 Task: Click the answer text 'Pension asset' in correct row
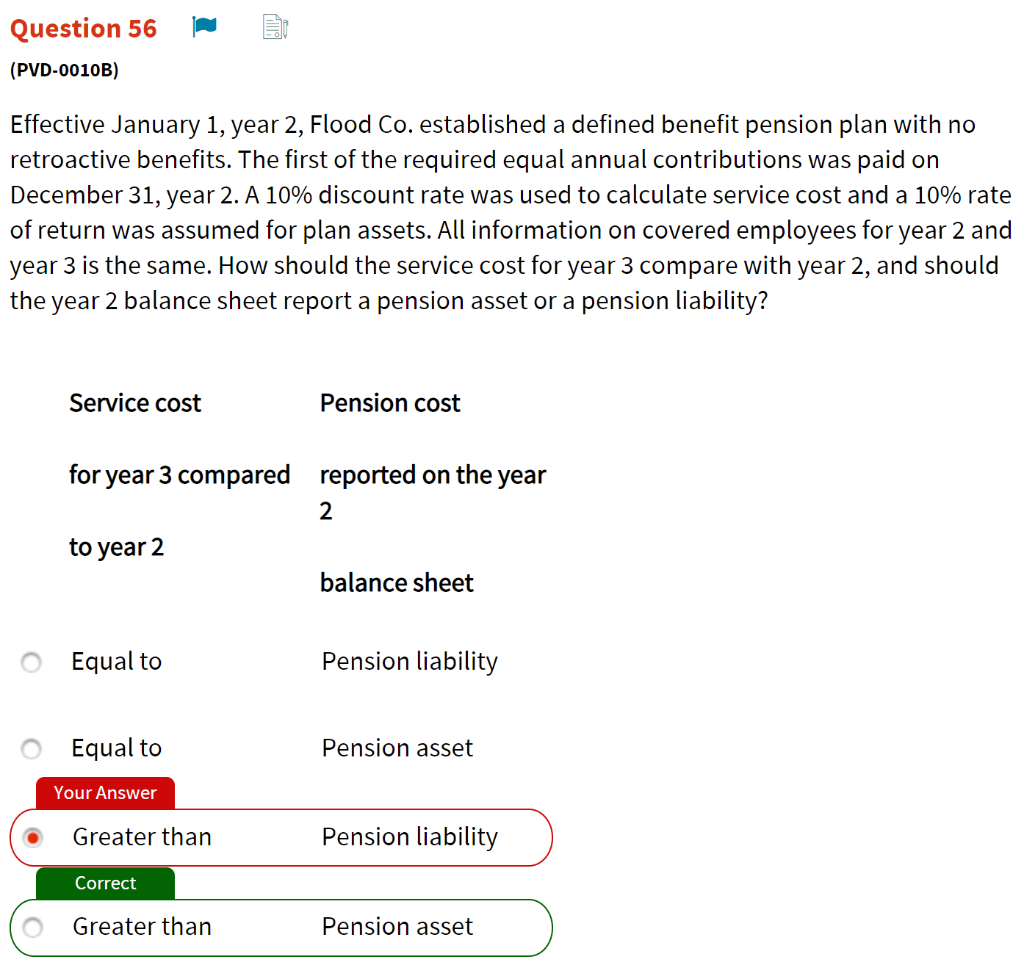point(397,927)
